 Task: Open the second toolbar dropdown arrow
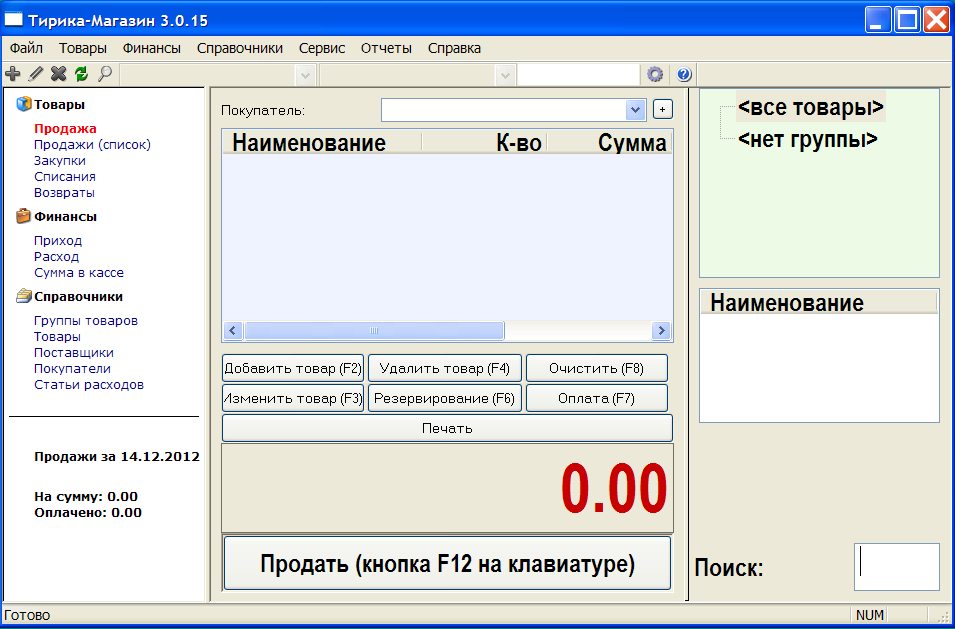click(504, 75)
